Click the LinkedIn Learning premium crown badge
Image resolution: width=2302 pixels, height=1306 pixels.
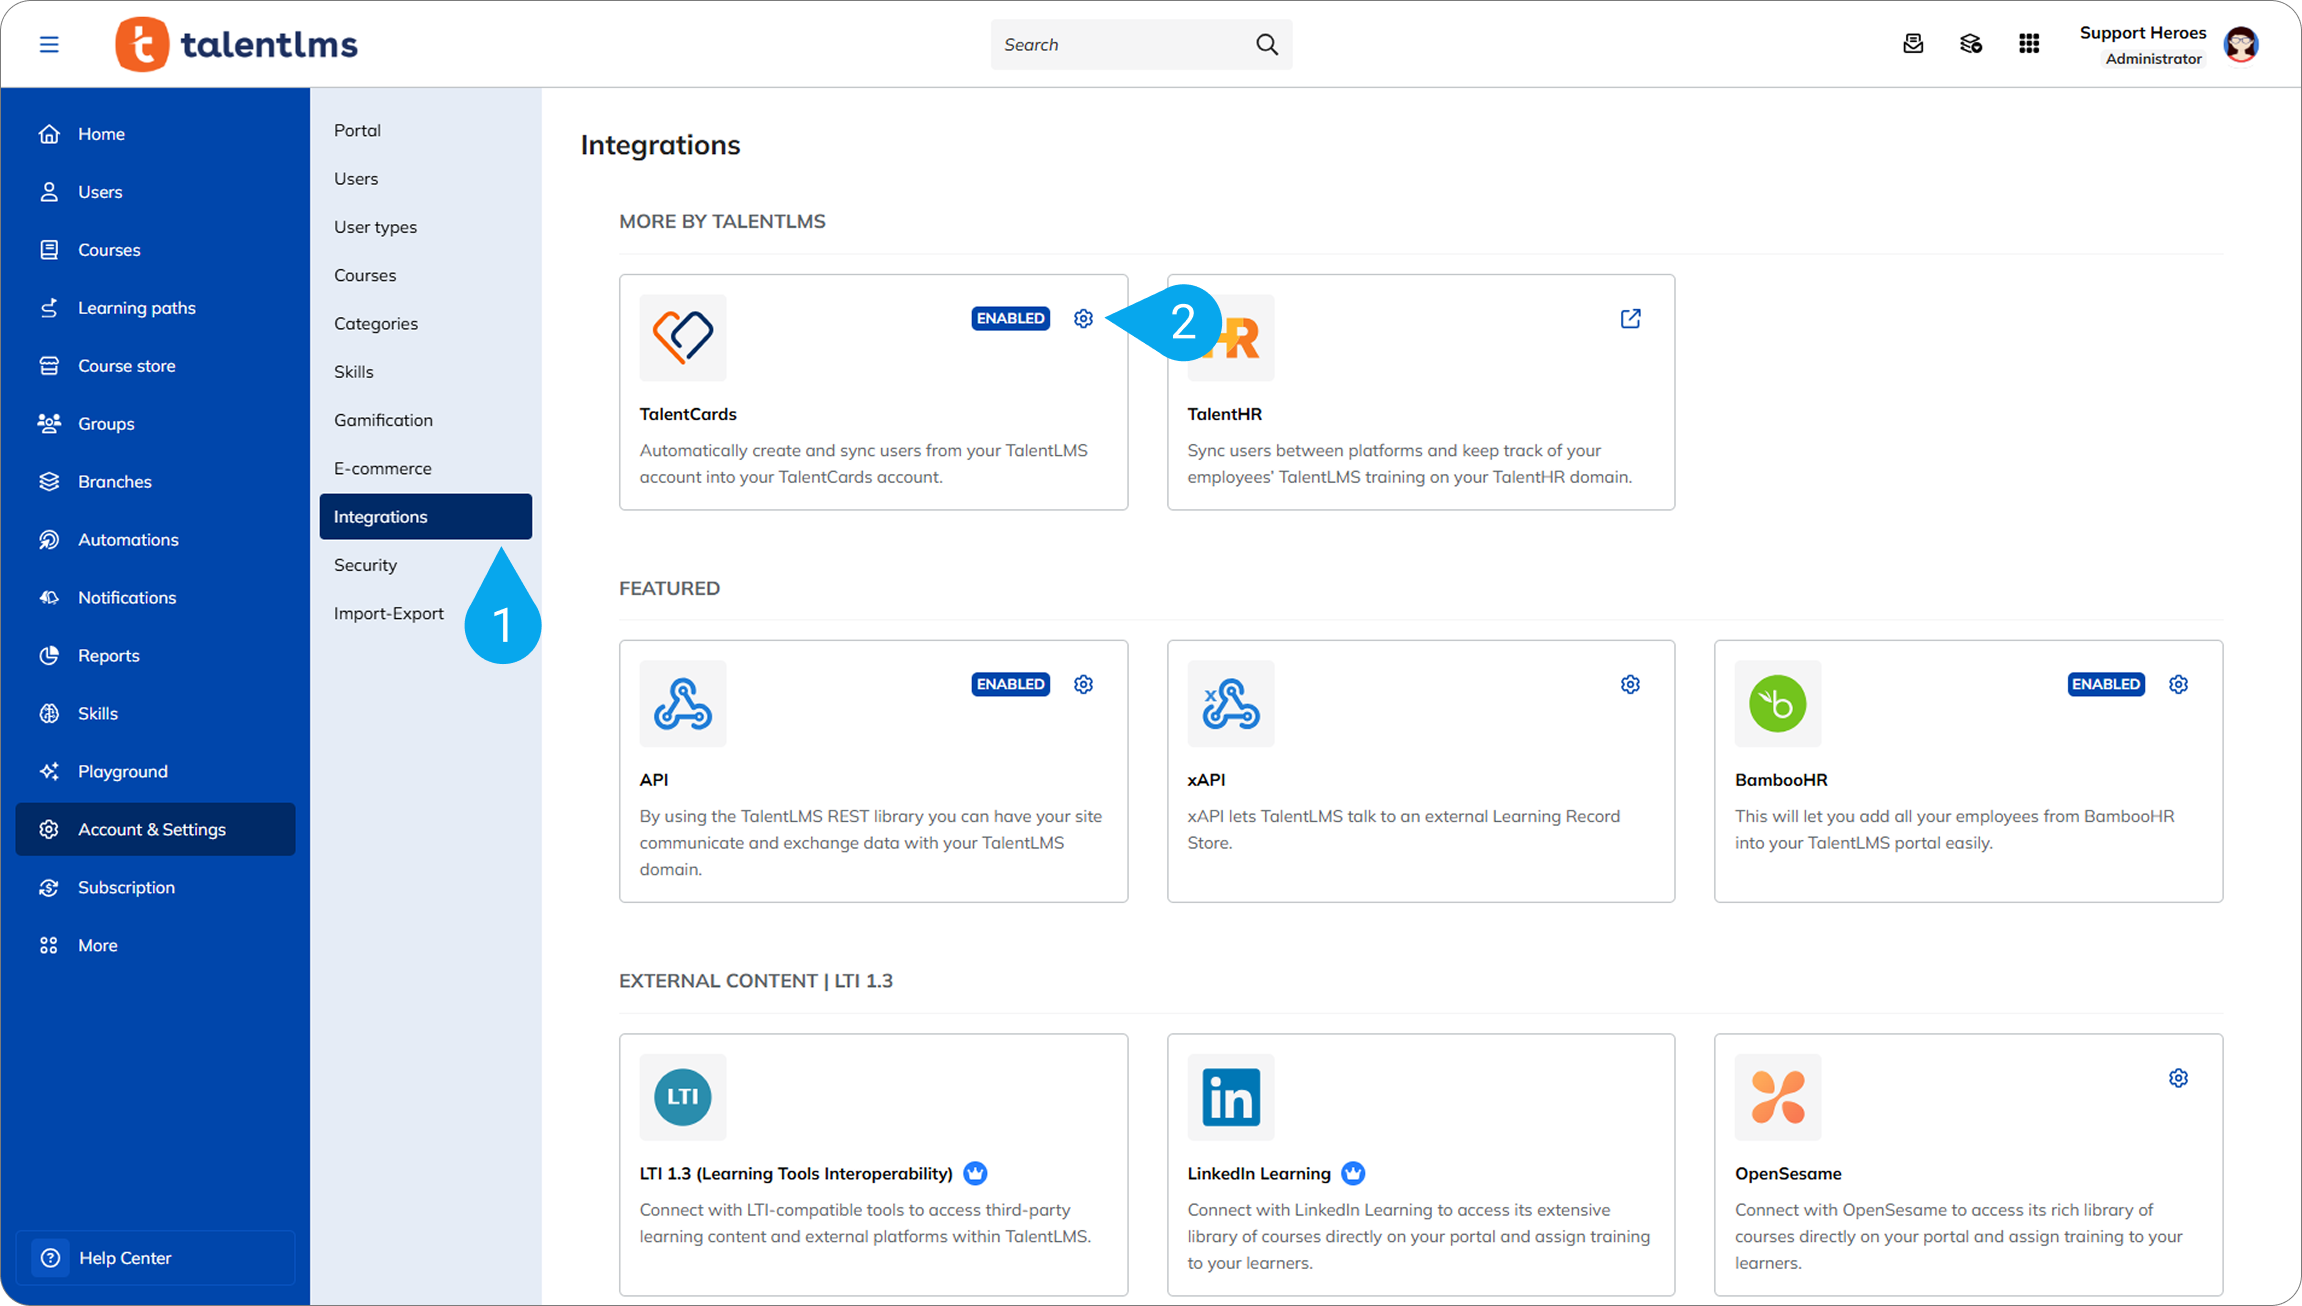pos(1353,1173)
